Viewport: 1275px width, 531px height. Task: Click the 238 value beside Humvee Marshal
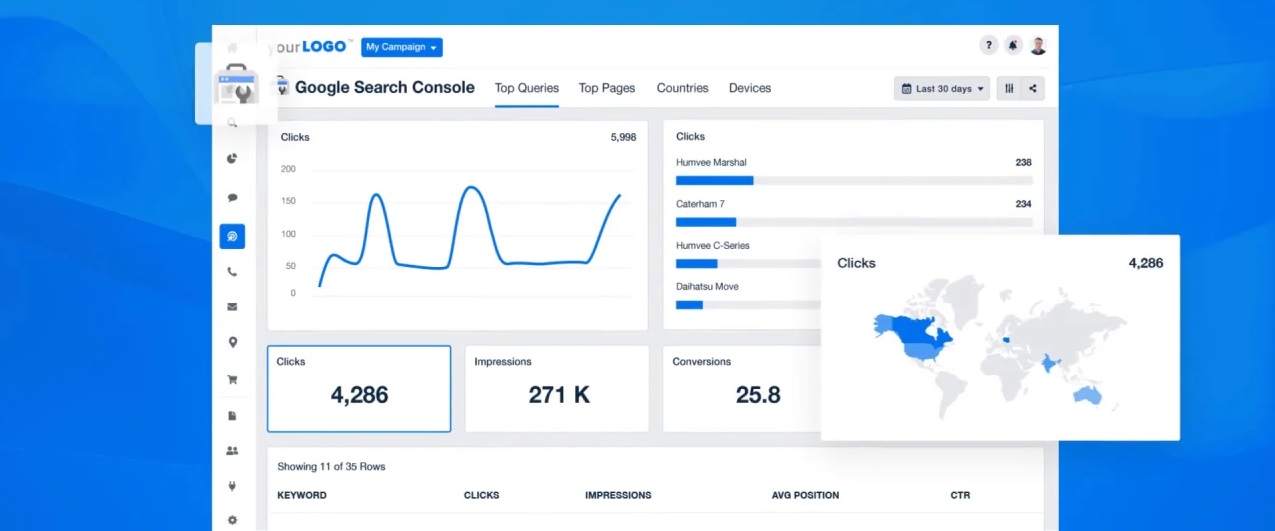click(1023, 162)
